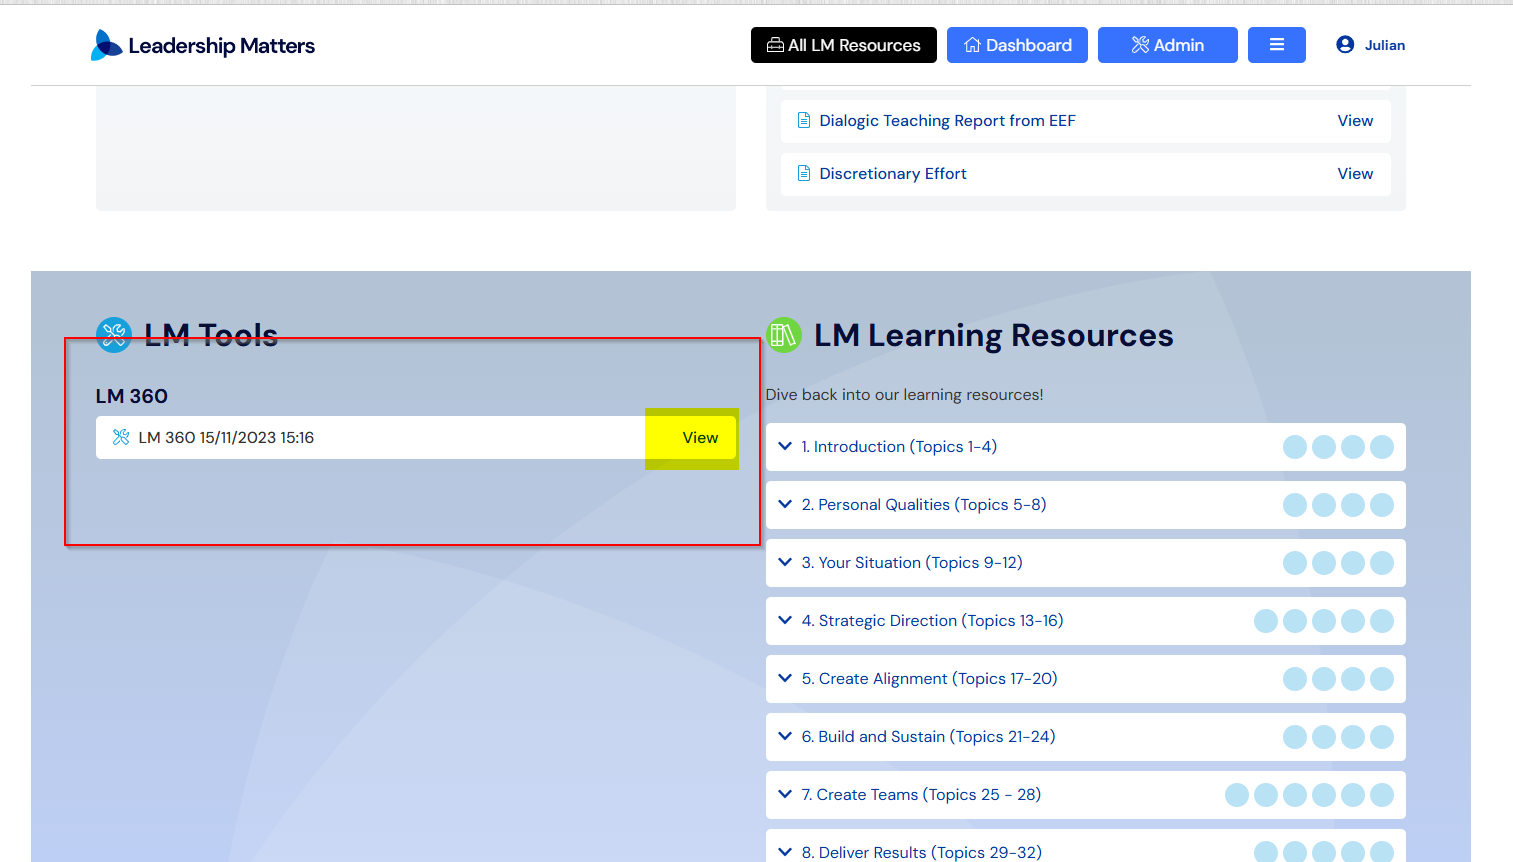Screen dimensions: 1513x862
Task: Click the LM 360 heading
Action: [132, 396]
